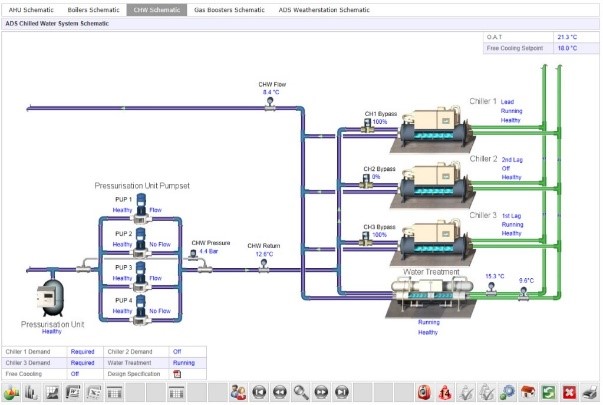This screenshot has width=603, height=405.
Task: Click the CHW Return temperature sensor icon
Action: (x=264, y=265)
